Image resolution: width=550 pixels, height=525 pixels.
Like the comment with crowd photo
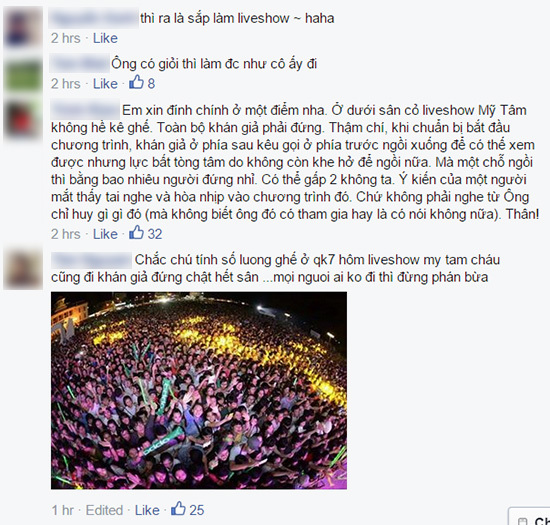point(147,510)
